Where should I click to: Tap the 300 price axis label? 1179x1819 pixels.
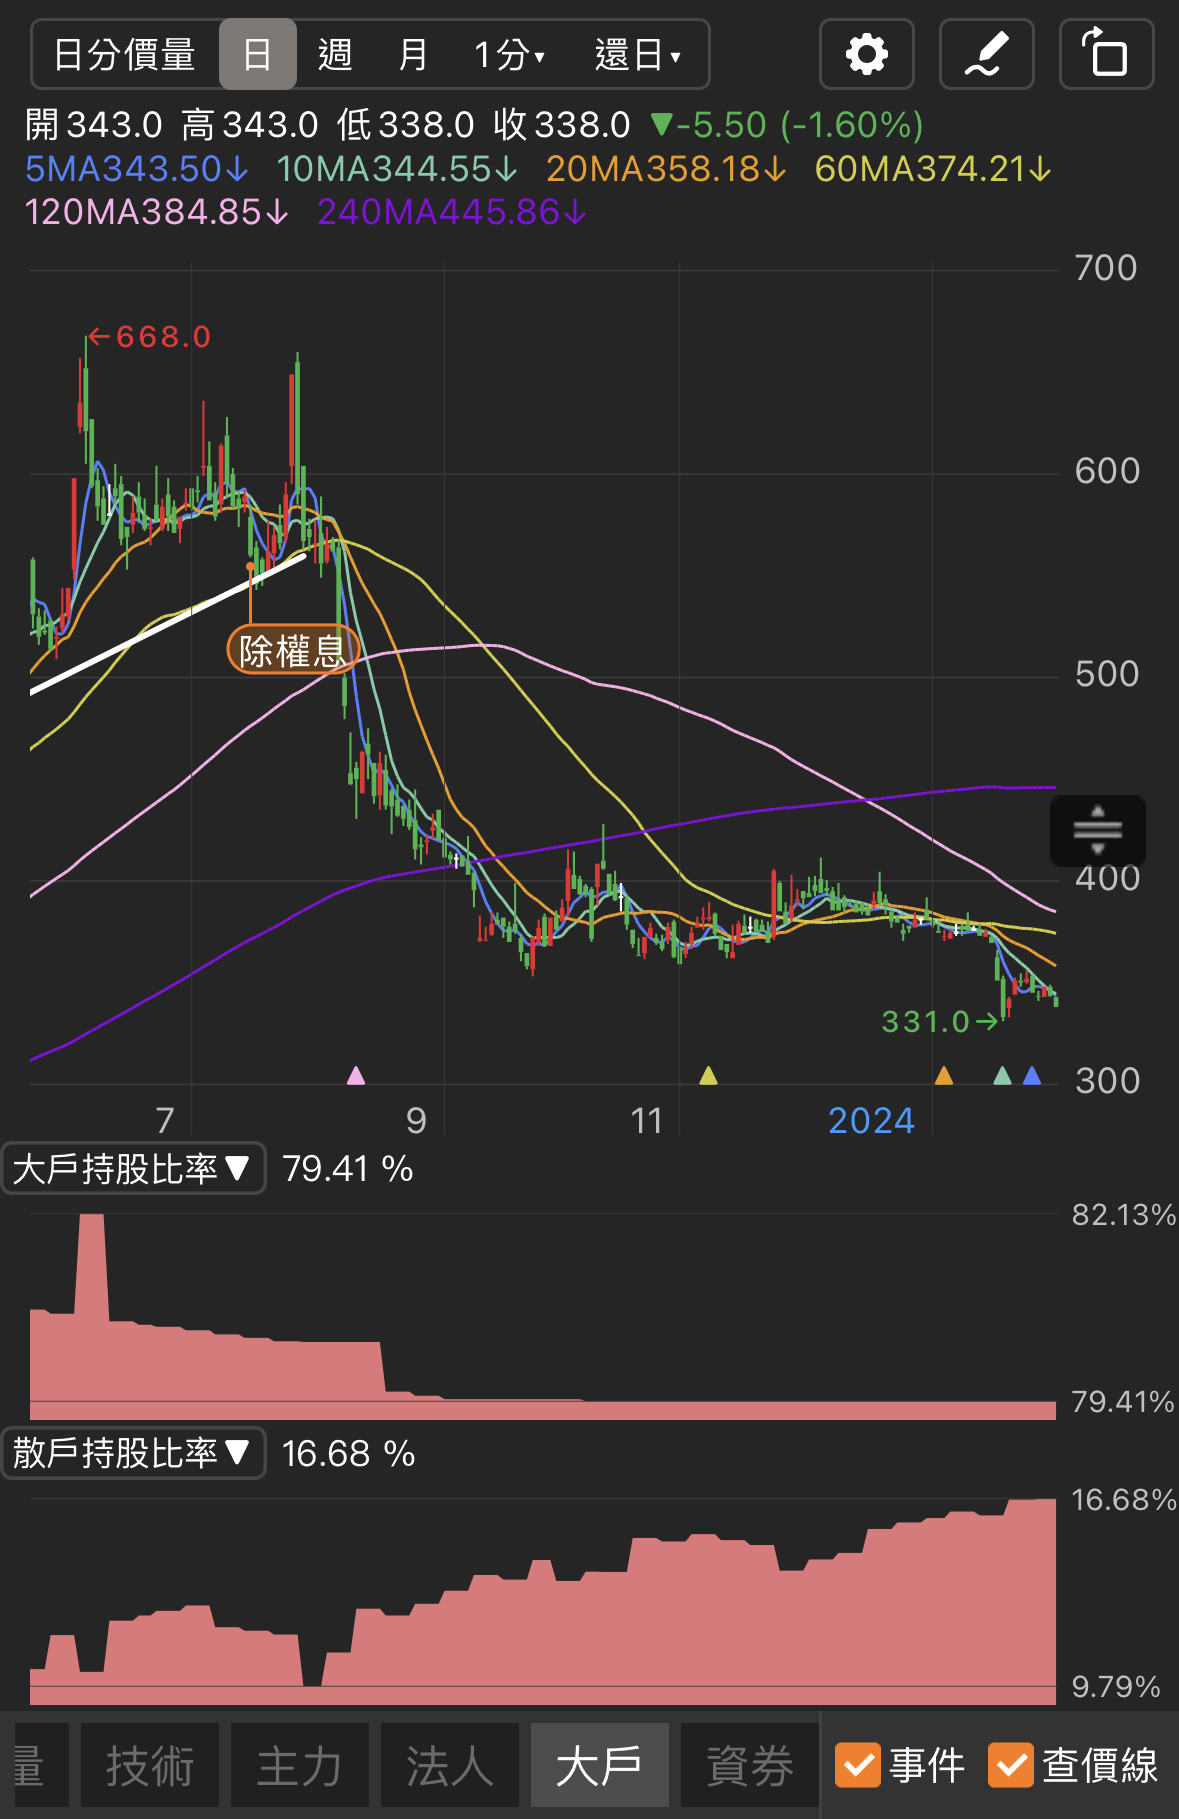1107,1081
